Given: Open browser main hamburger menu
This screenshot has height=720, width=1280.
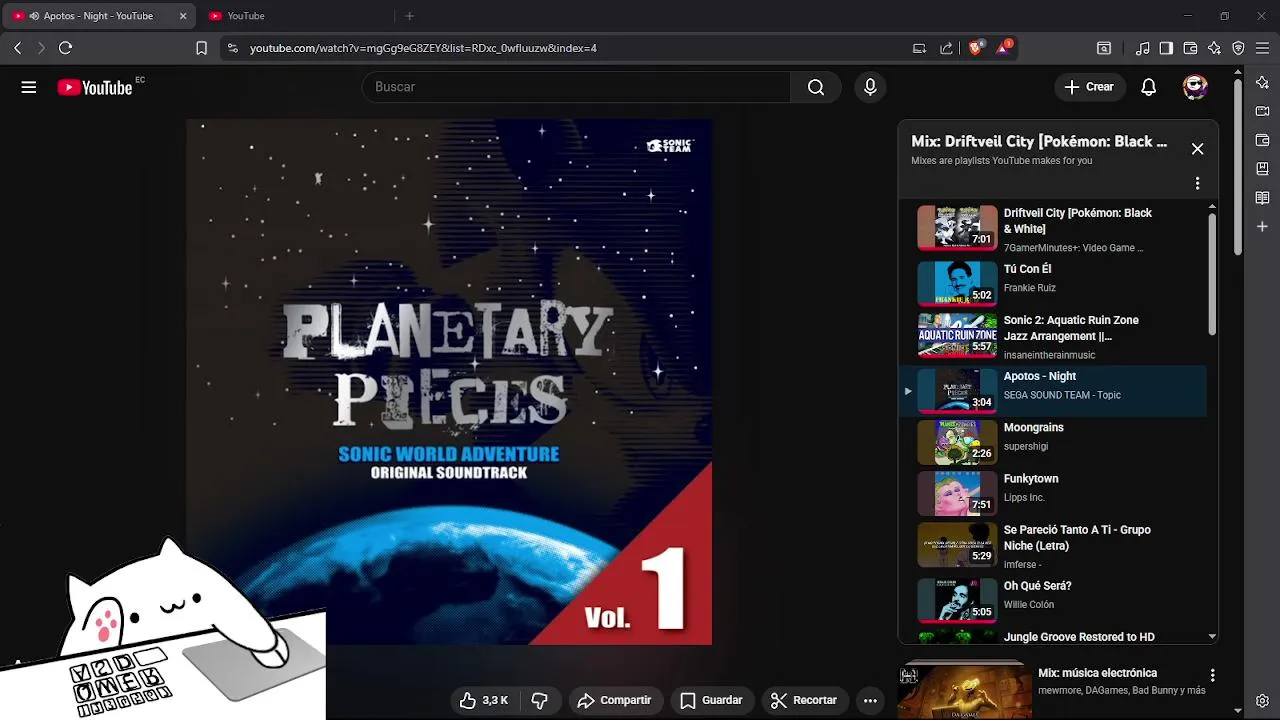Looking at the screenshot, I should click(x=1263, y=48).
